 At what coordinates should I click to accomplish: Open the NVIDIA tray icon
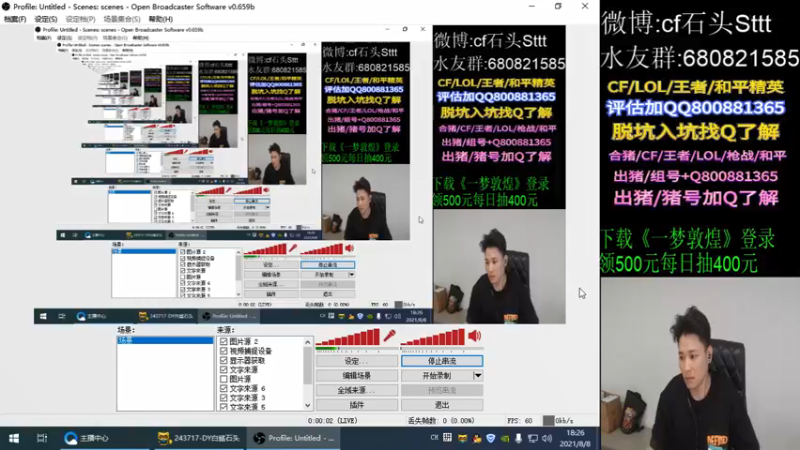click(x=505, y=438)
